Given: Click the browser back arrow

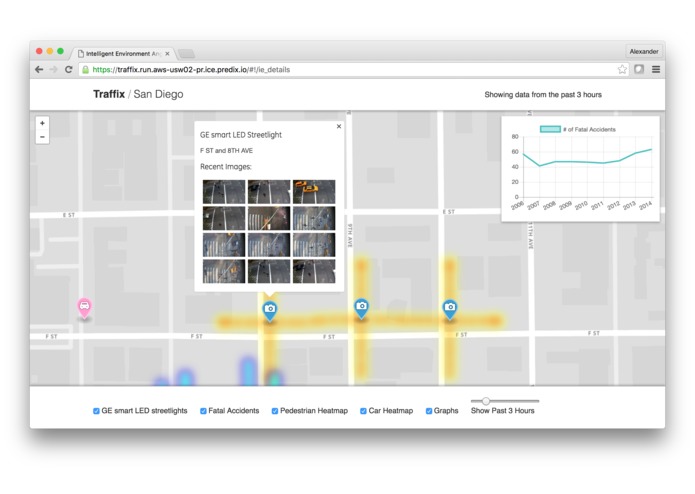Looking at the screenshot, I should click(39, 70).
